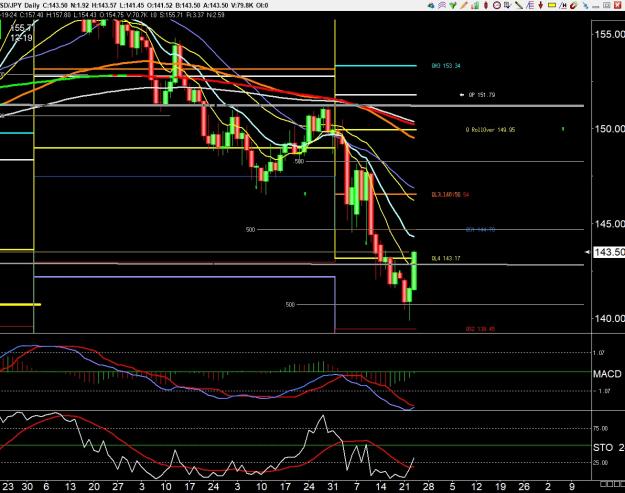Click the 140.00 price axis label

pyautogui.click(x=609, y=318)
